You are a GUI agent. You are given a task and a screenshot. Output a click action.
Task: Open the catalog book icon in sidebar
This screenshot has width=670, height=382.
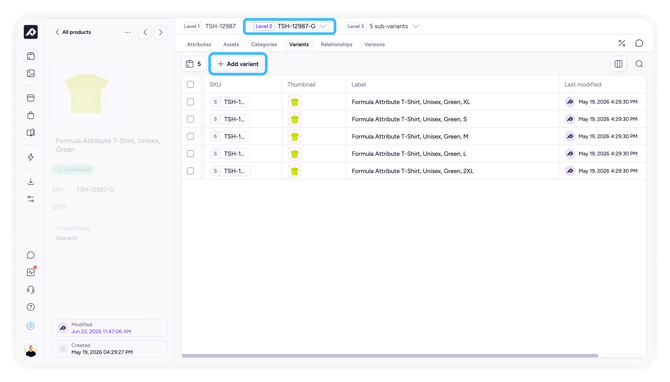pyautogui.click(x=31, y=132)
